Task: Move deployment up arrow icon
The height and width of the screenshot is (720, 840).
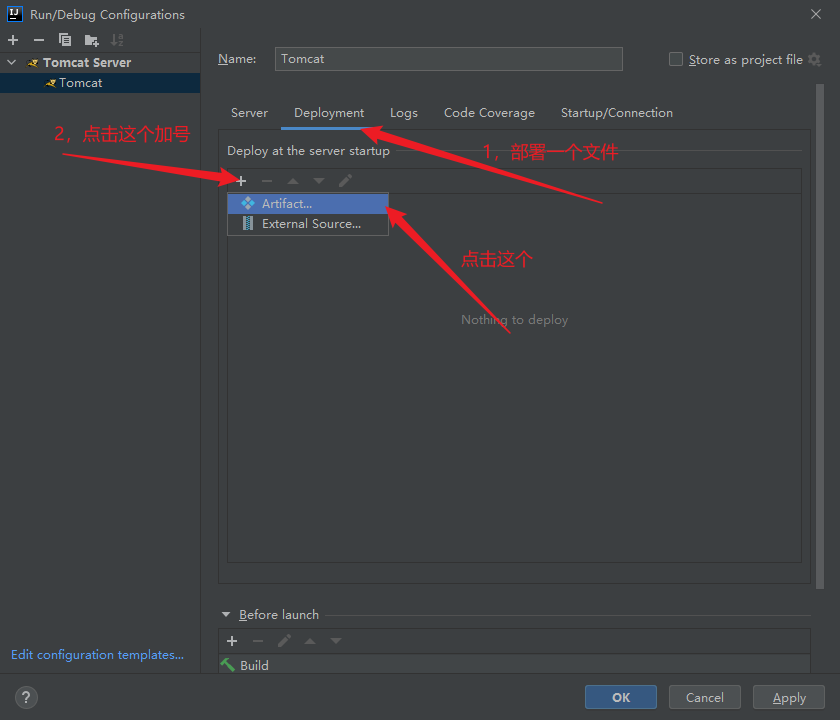Action: (292, 181)
